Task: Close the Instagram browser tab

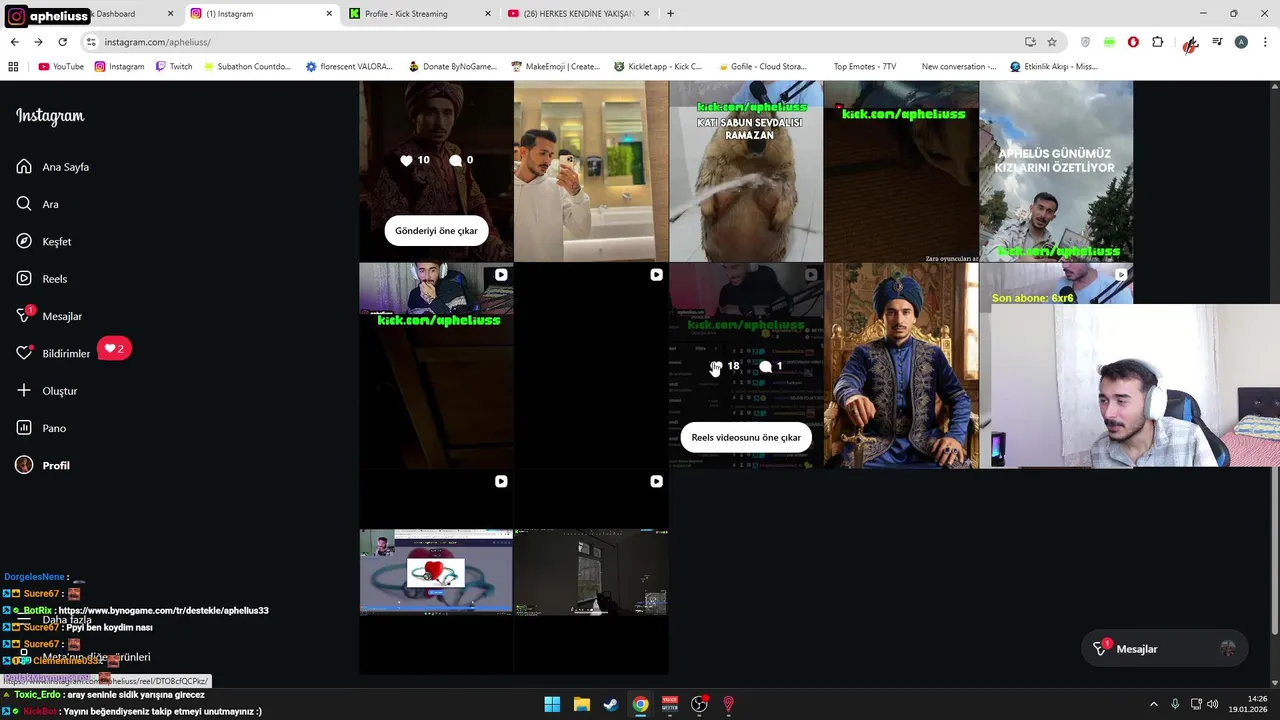Action: pos(329,14)
